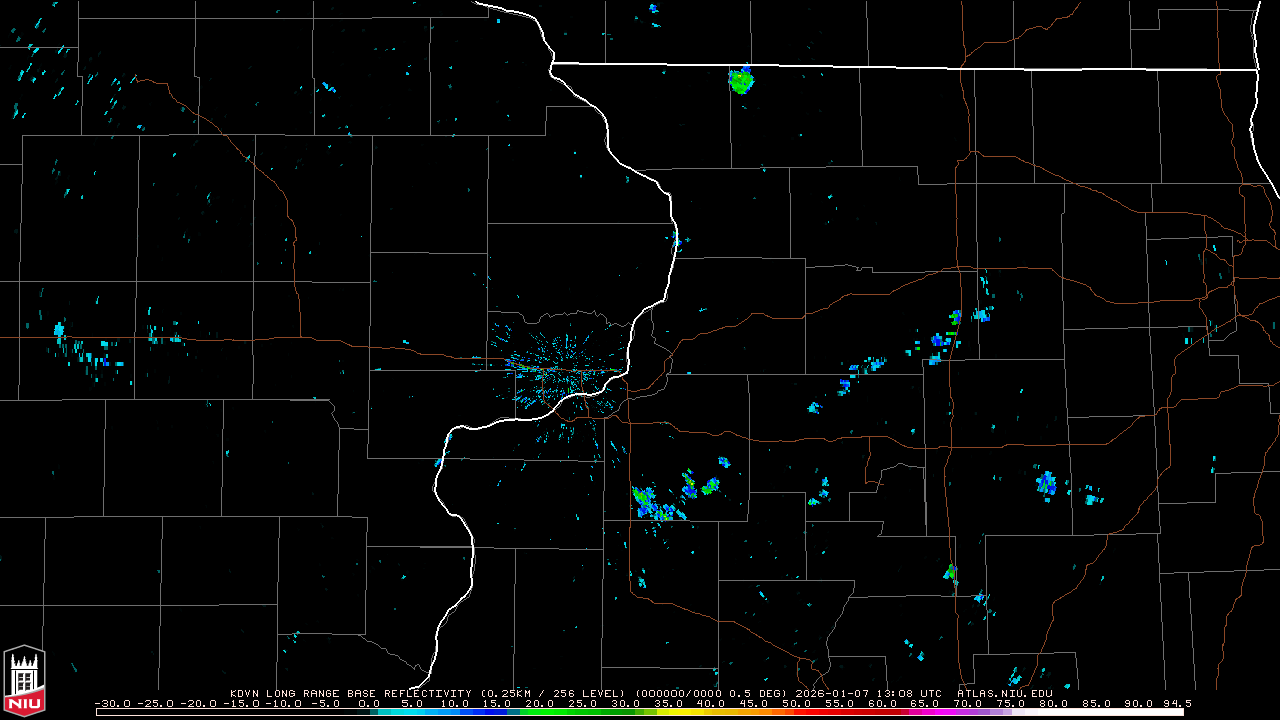Click the -30.0 scale label
Viewport: 1280px width, 720px height.
[111, 704]
